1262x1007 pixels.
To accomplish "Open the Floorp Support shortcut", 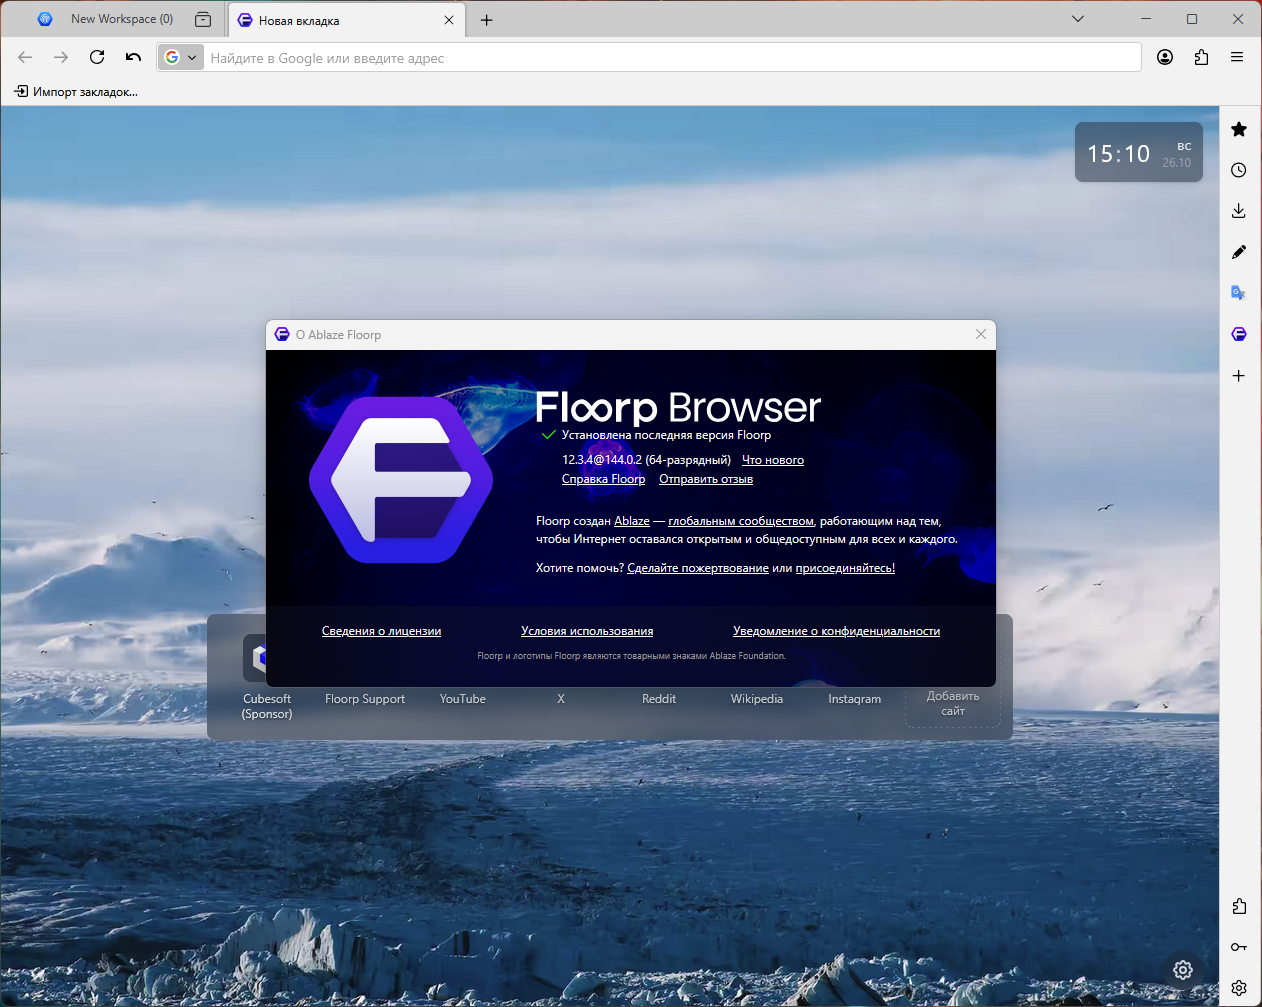I will tap(365, 699).
